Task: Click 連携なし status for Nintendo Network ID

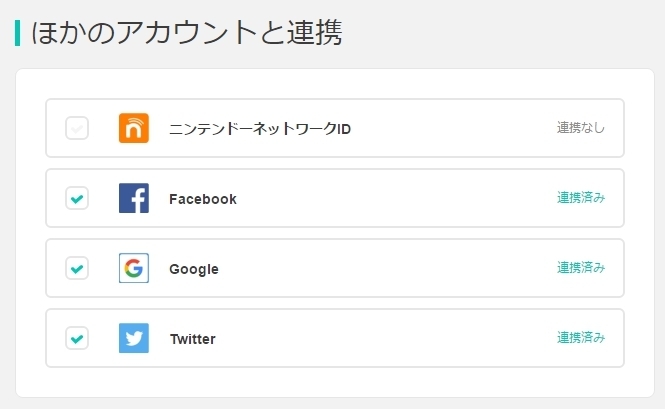Action: (x=581, y=127)
